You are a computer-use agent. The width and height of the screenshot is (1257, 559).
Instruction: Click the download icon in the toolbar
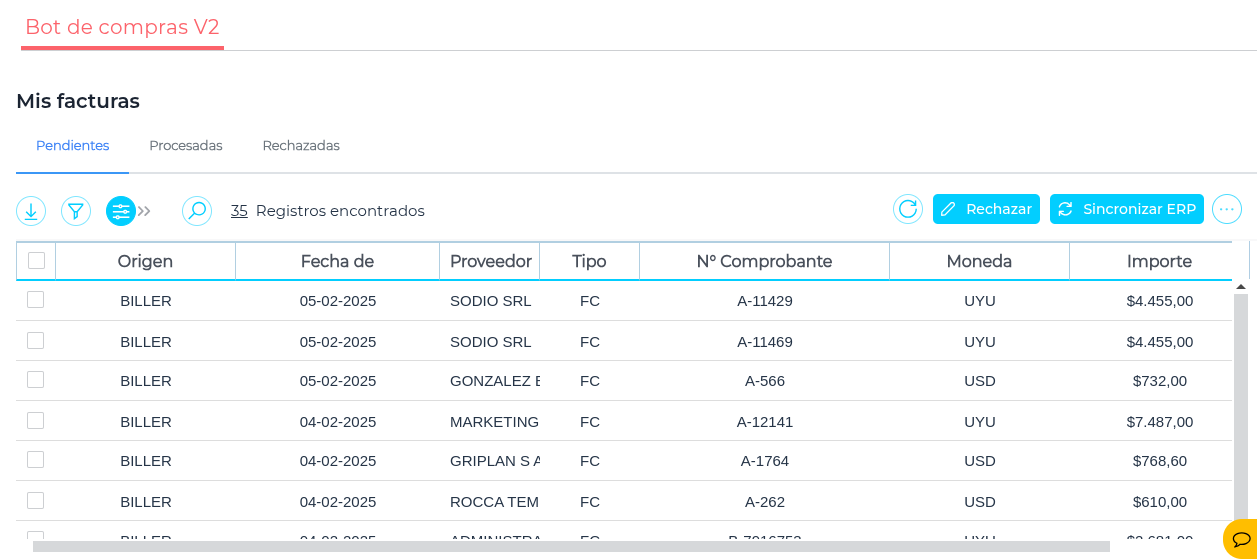coord(31,211)
